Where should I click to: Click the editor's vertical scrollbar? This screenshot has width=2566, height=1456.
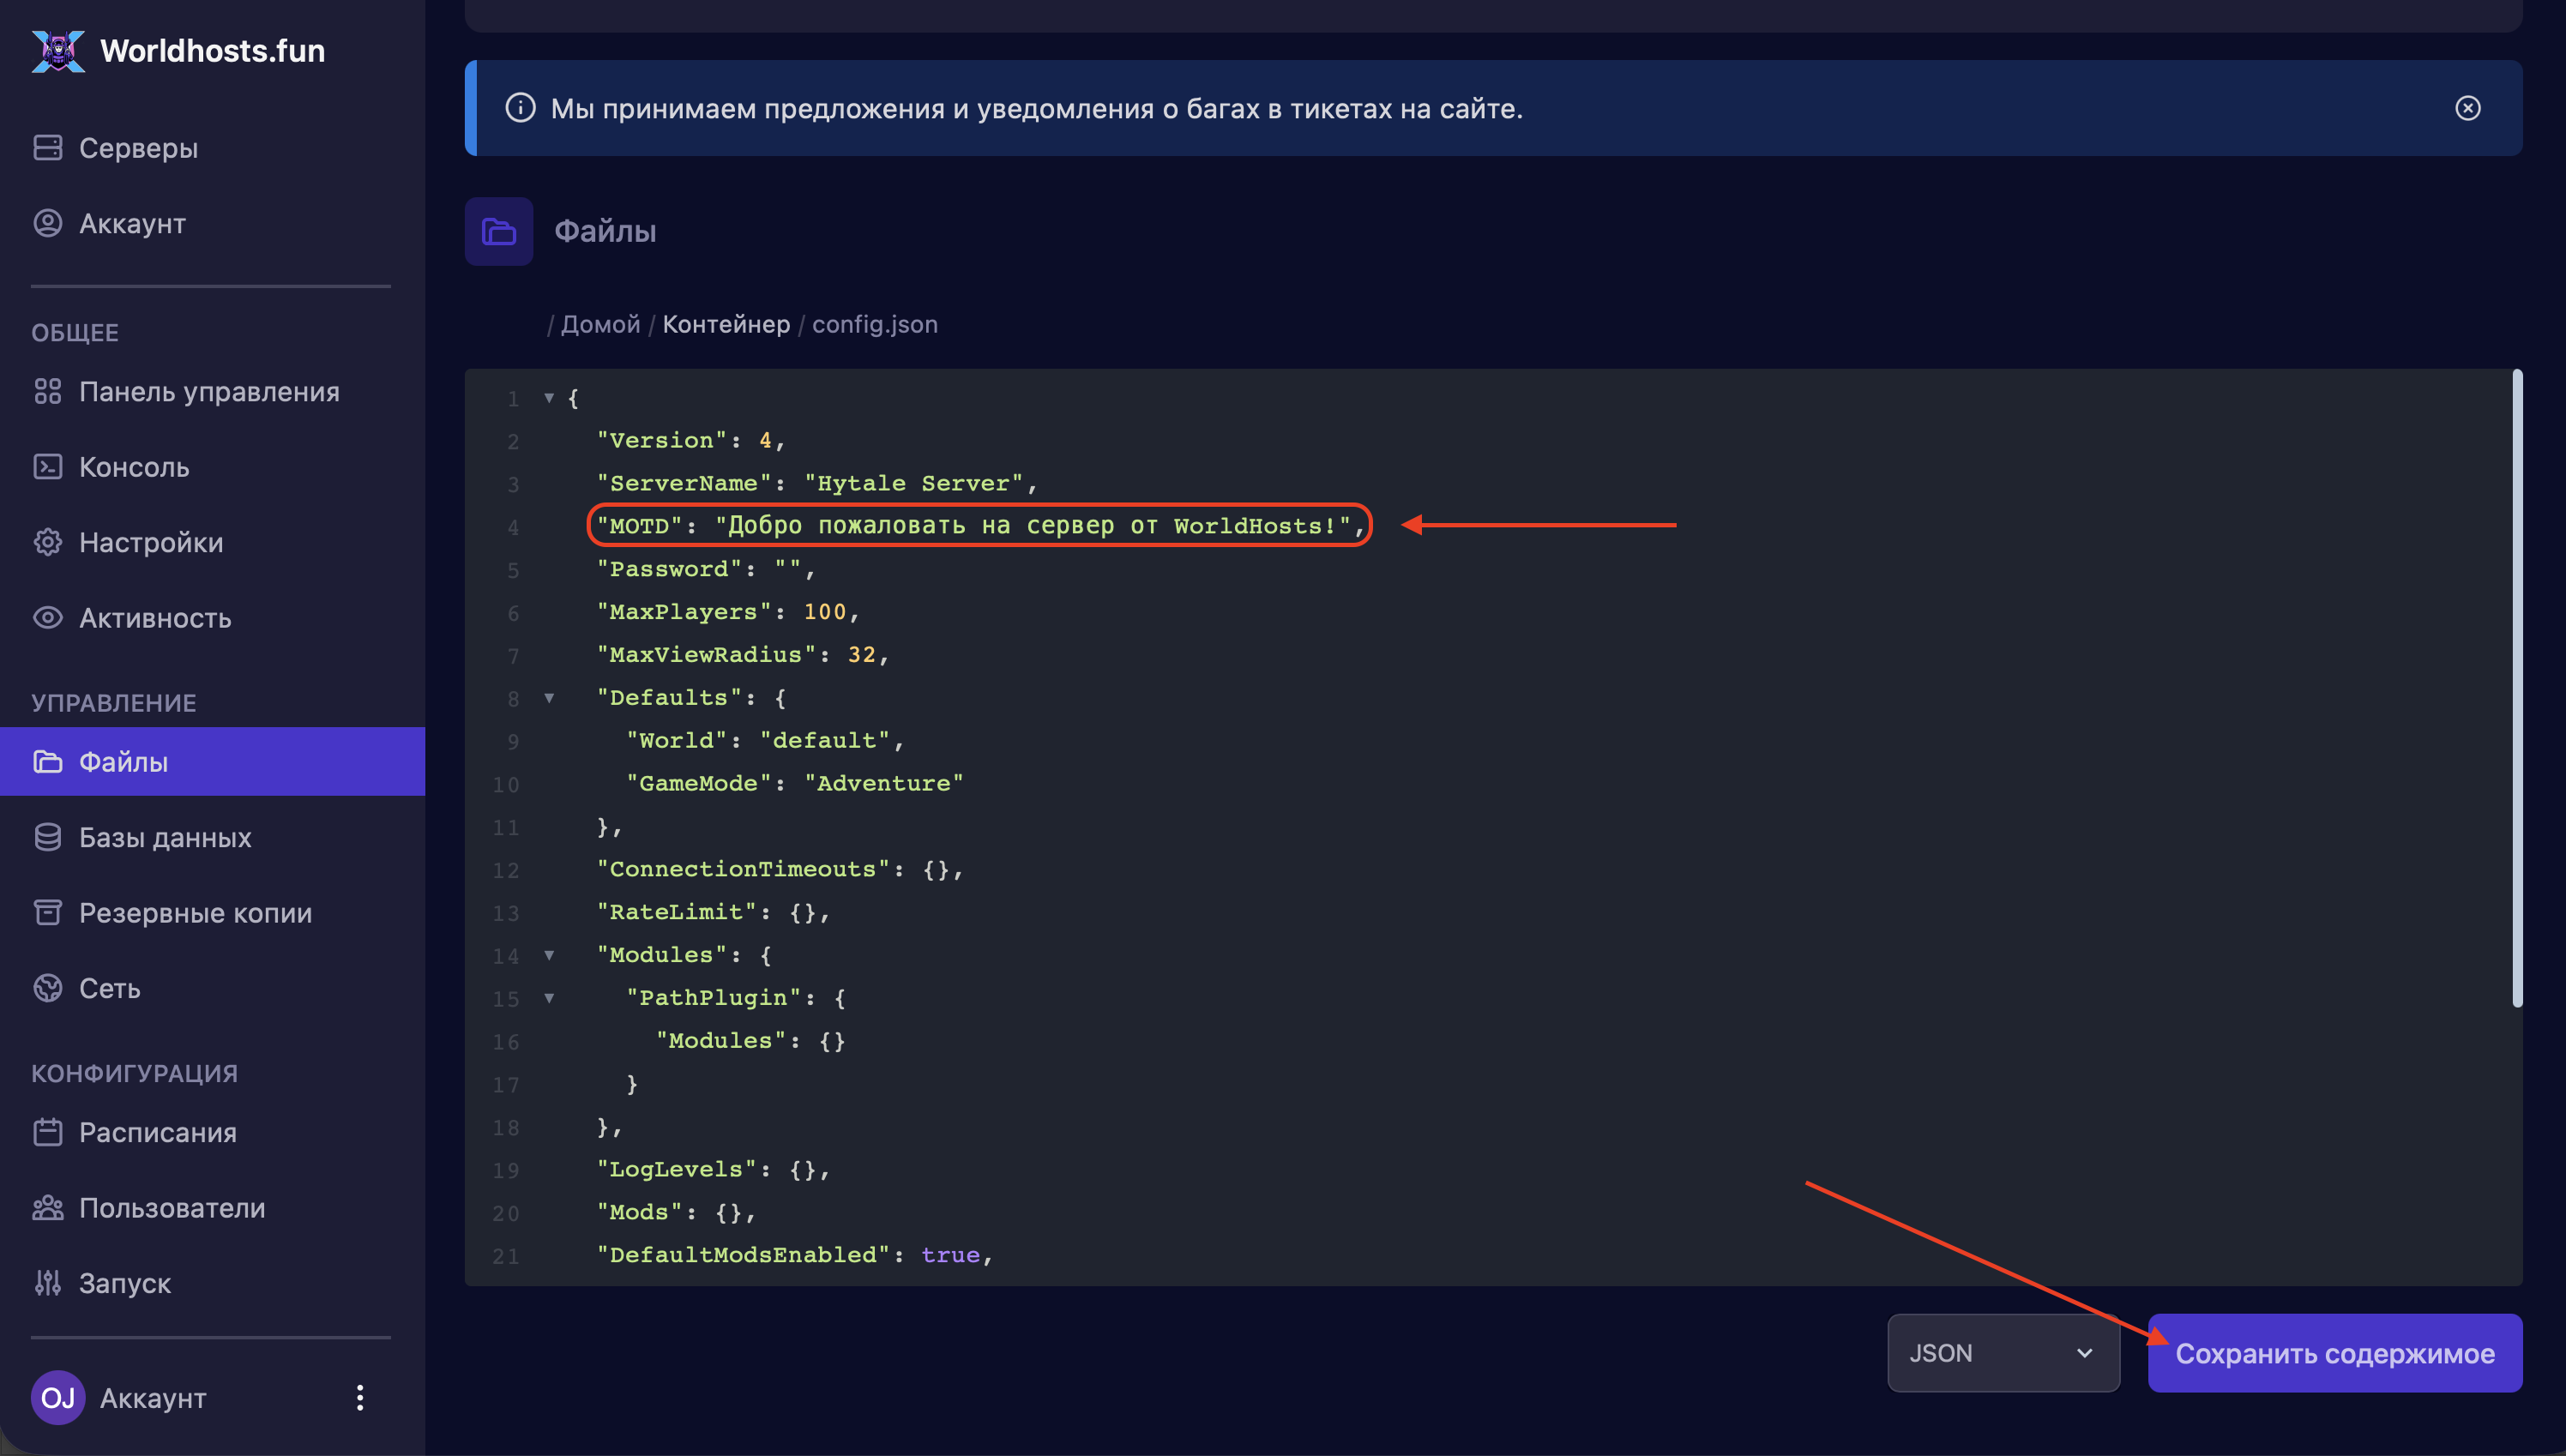pyautogui.click(x=2516, y=688)
